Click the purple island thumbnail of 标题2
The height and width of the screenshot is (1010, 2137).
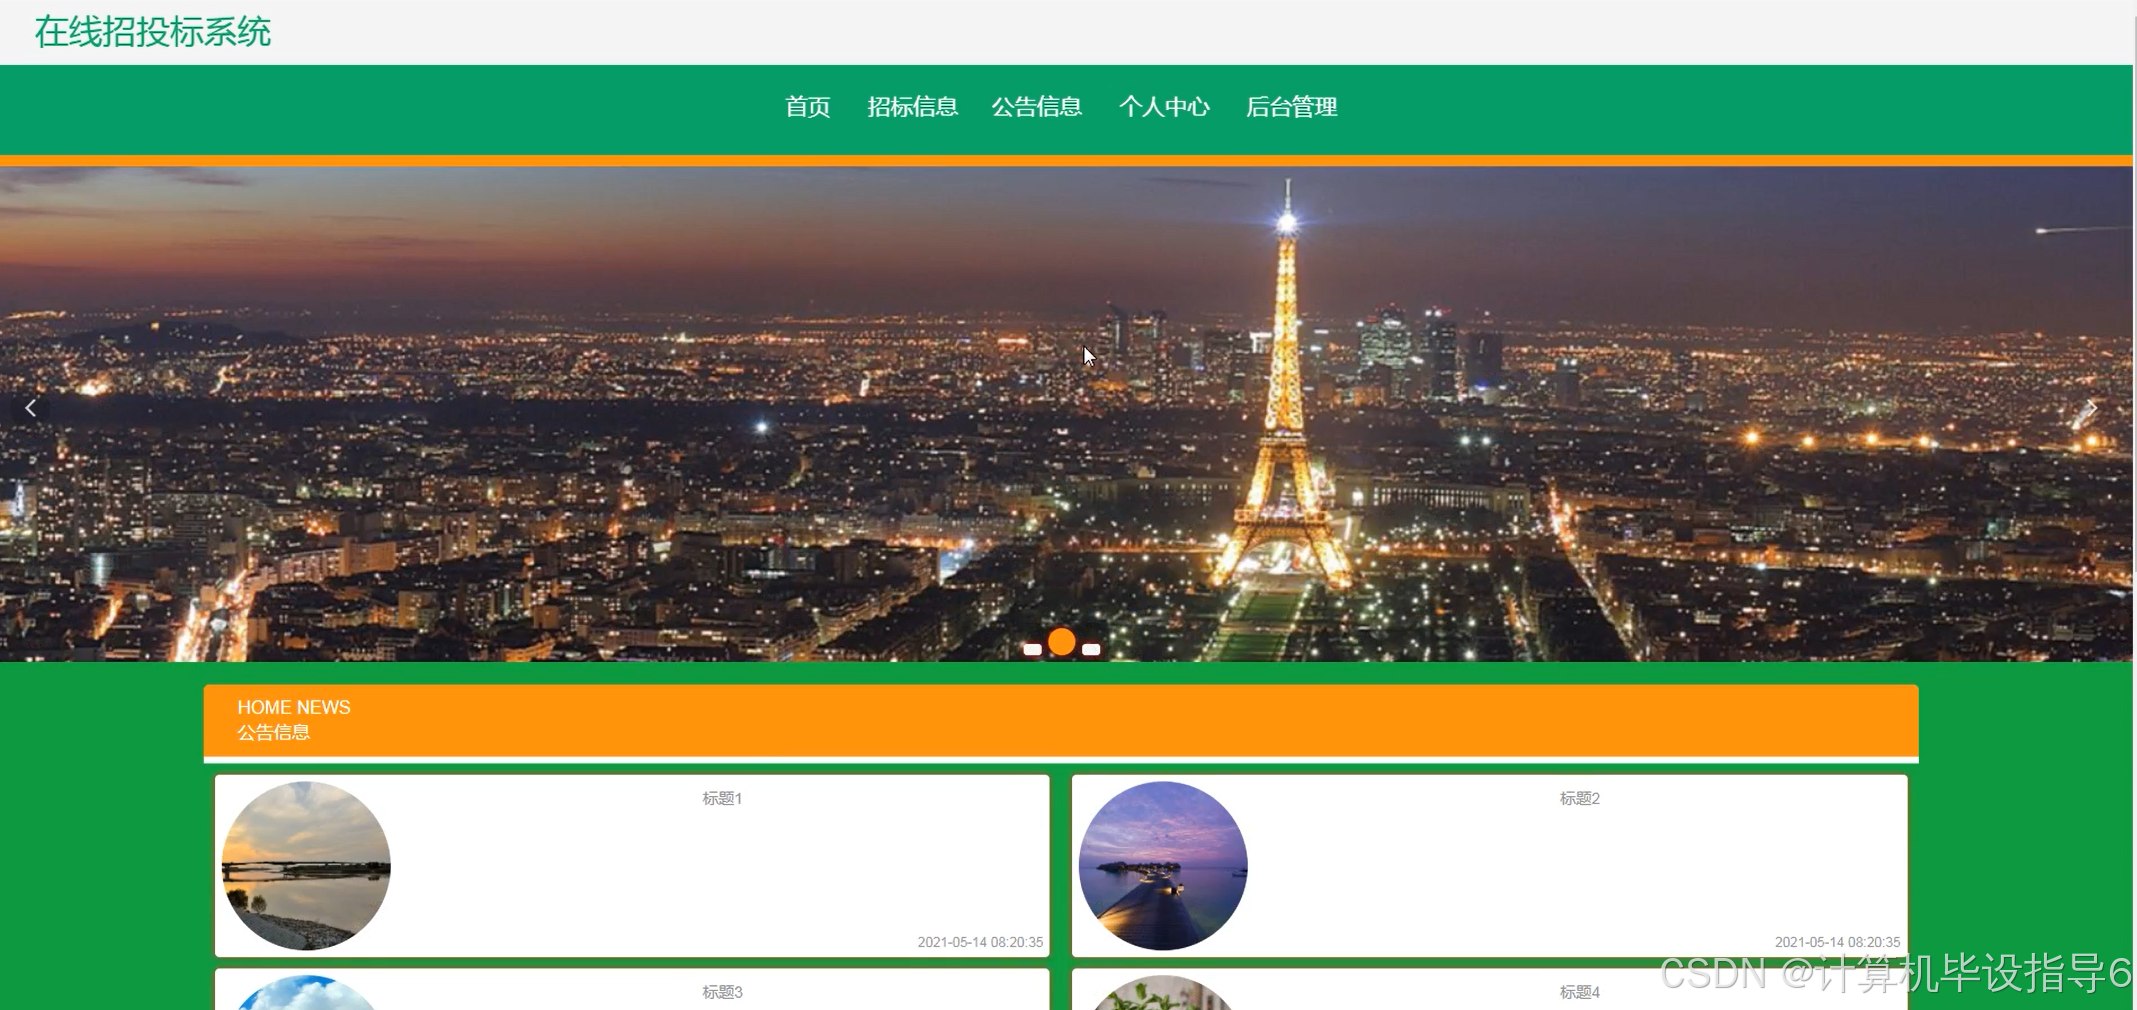(1163, 866)
